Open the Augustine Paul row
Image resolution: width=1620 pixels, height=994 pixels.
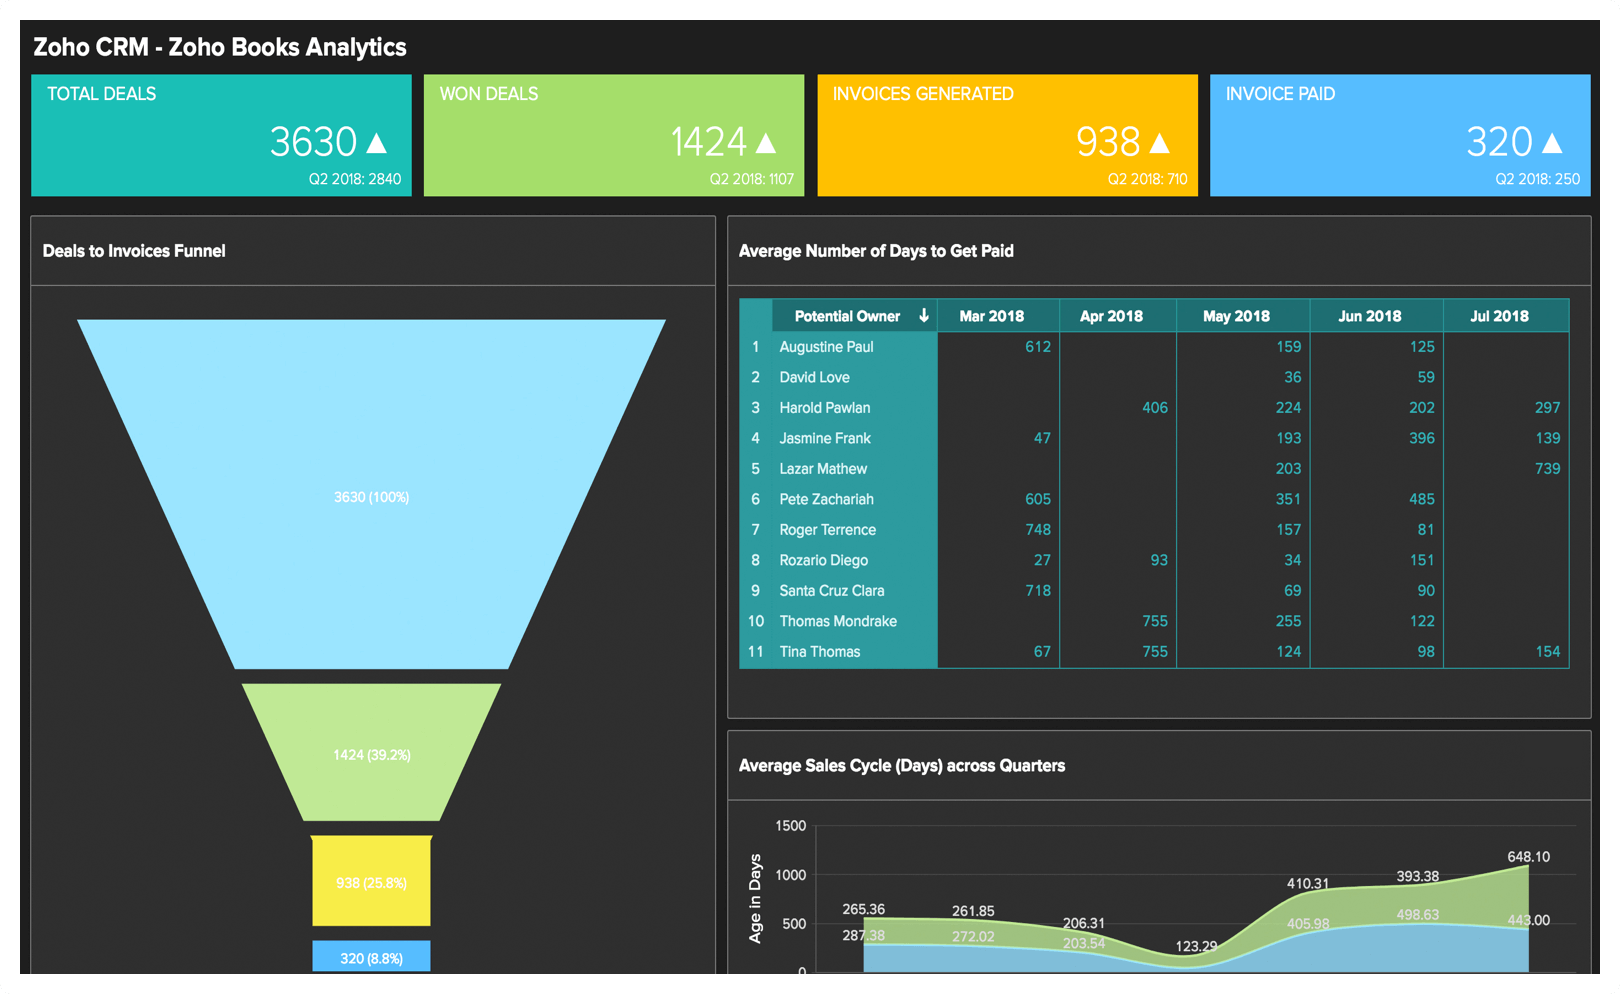826,347
